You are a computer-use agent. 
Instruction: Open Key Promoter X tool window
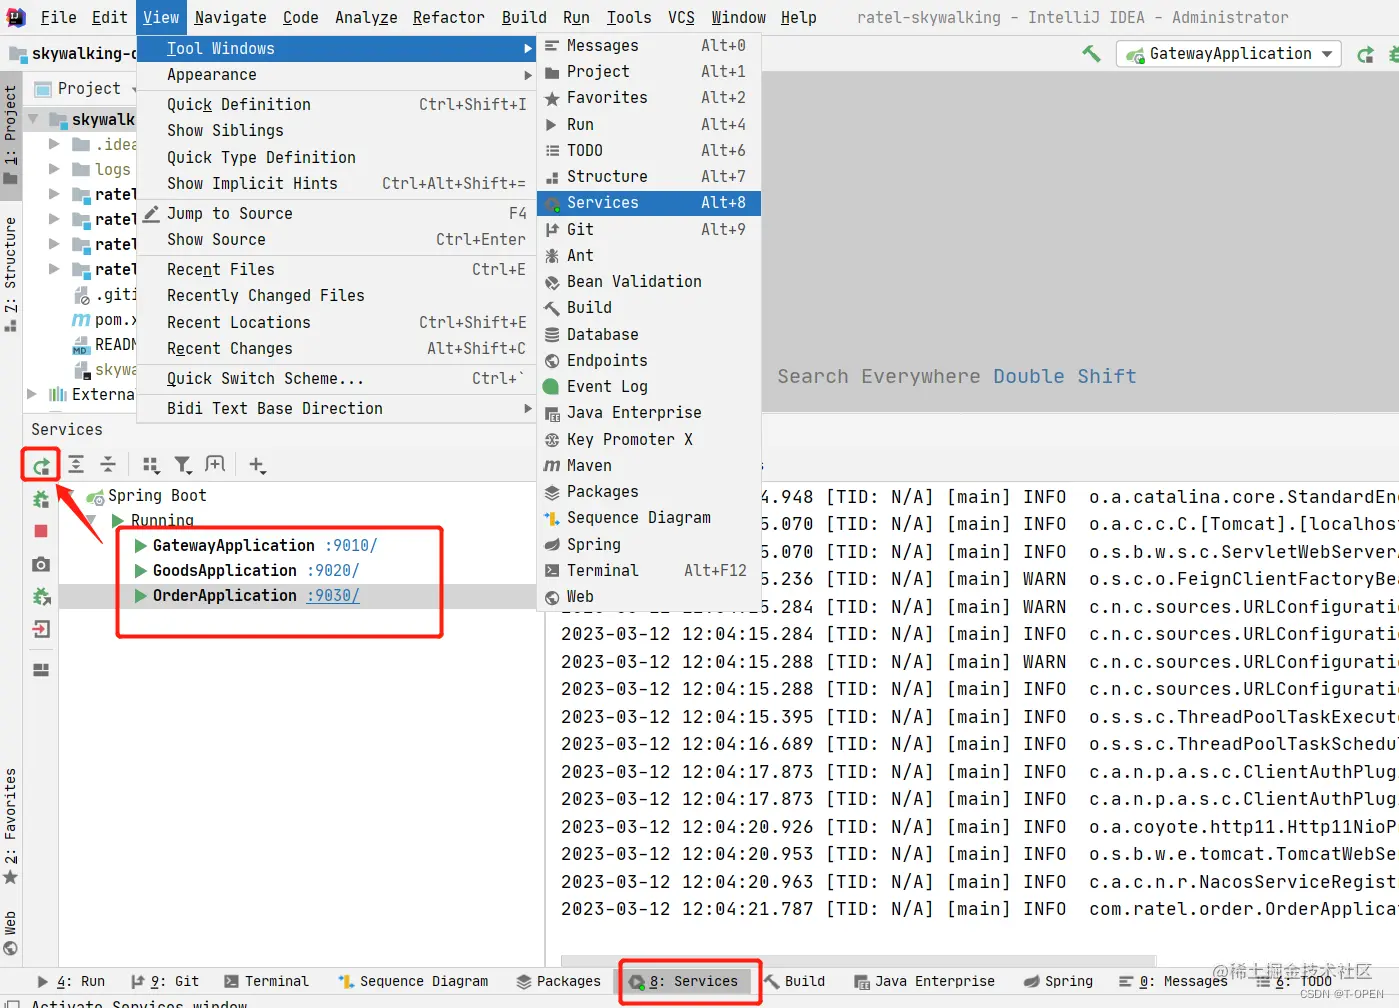[x=649, y=439]
